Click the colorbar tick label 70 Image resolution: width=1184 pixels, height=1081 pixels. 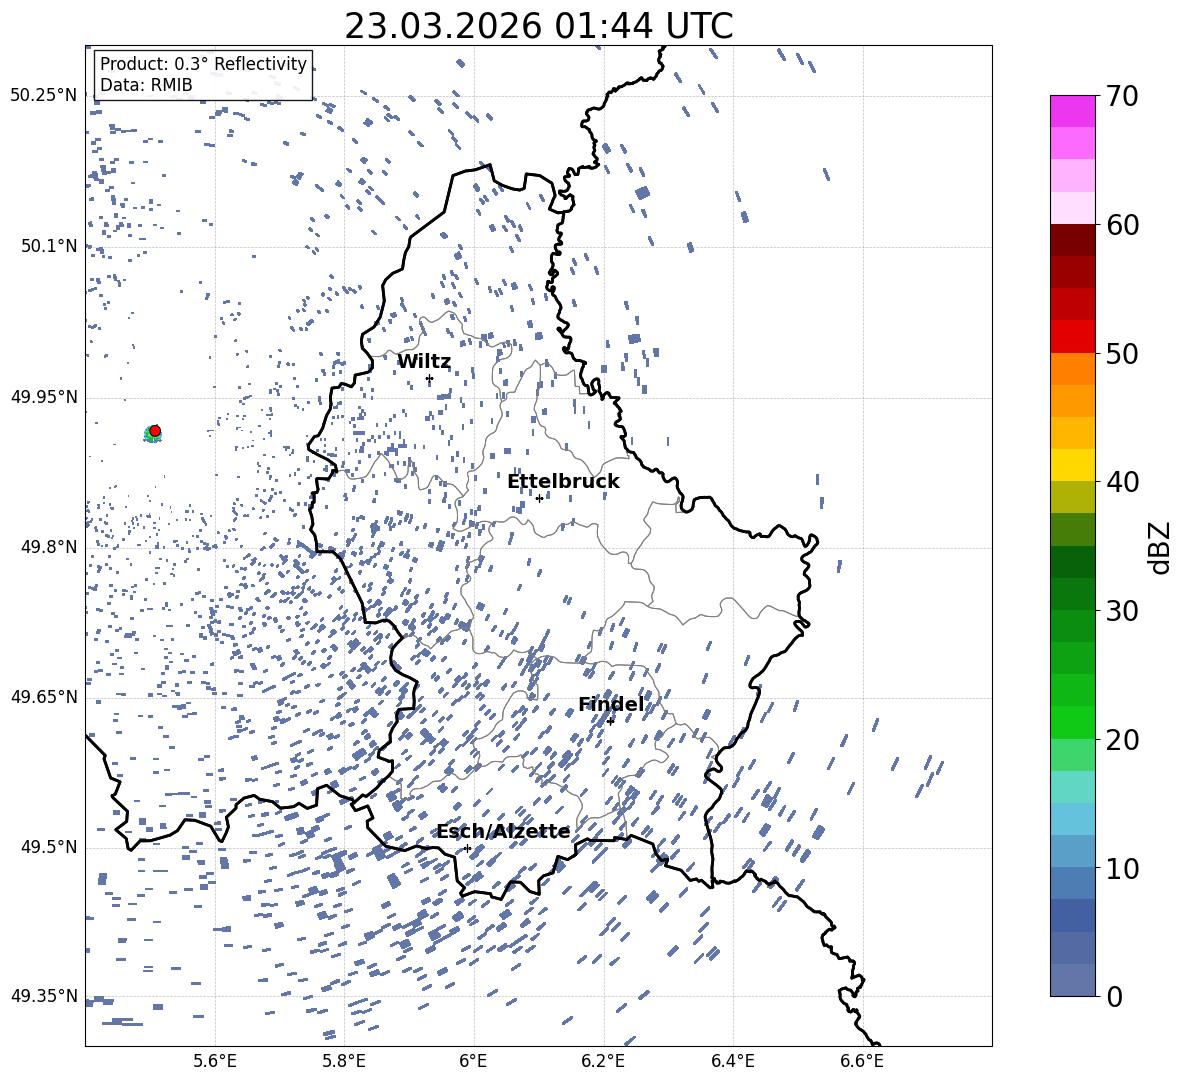point(1123,97)
